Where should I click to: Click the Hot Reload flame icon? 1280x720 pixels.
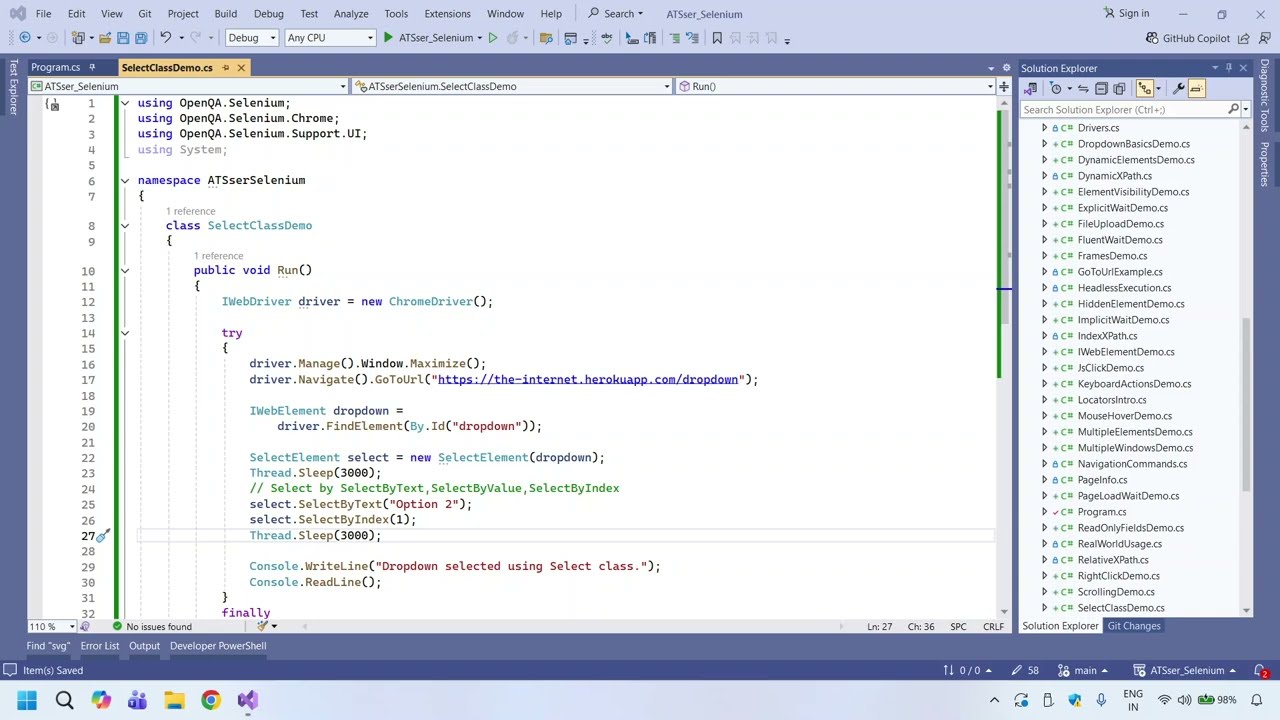click(512, 38)
